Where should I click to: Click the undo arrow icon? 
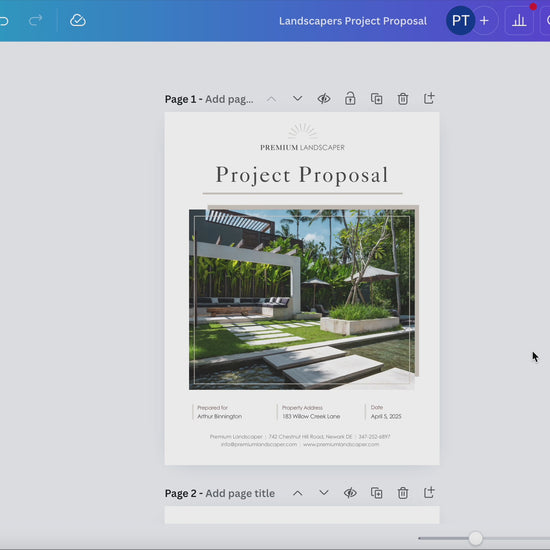(x=4, y=21)
